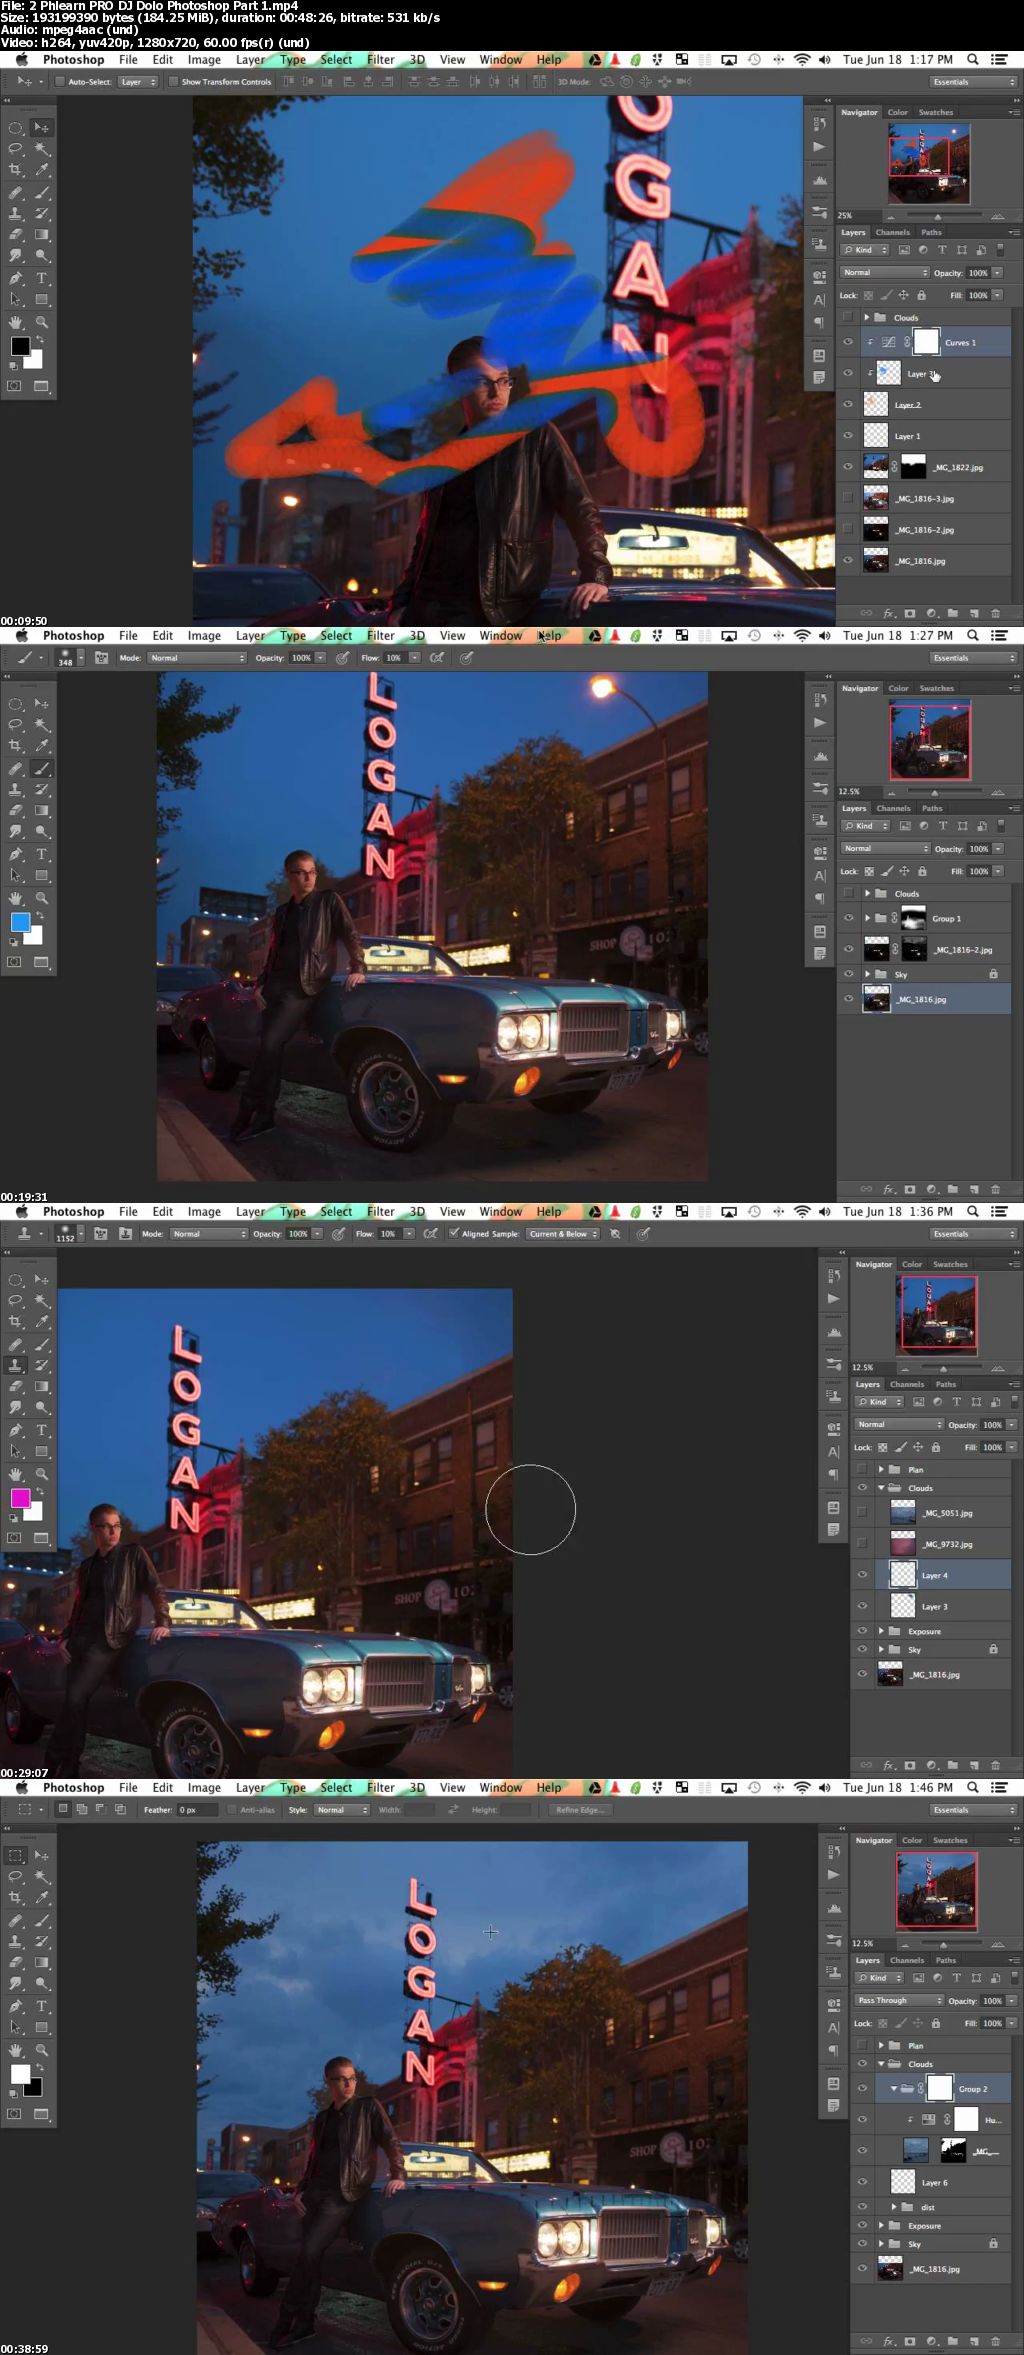Show the _MG_1816-3.jpg layer

coord(848,498)
